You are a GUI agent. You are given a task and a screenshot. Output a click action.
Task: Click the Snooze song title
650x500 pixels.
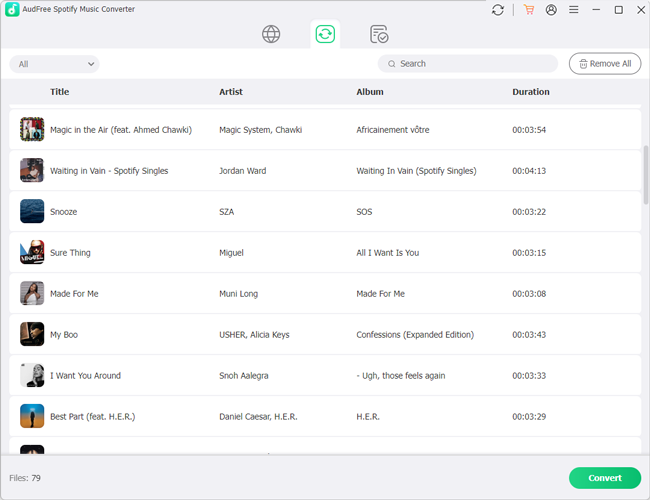[x=63, y=212]
